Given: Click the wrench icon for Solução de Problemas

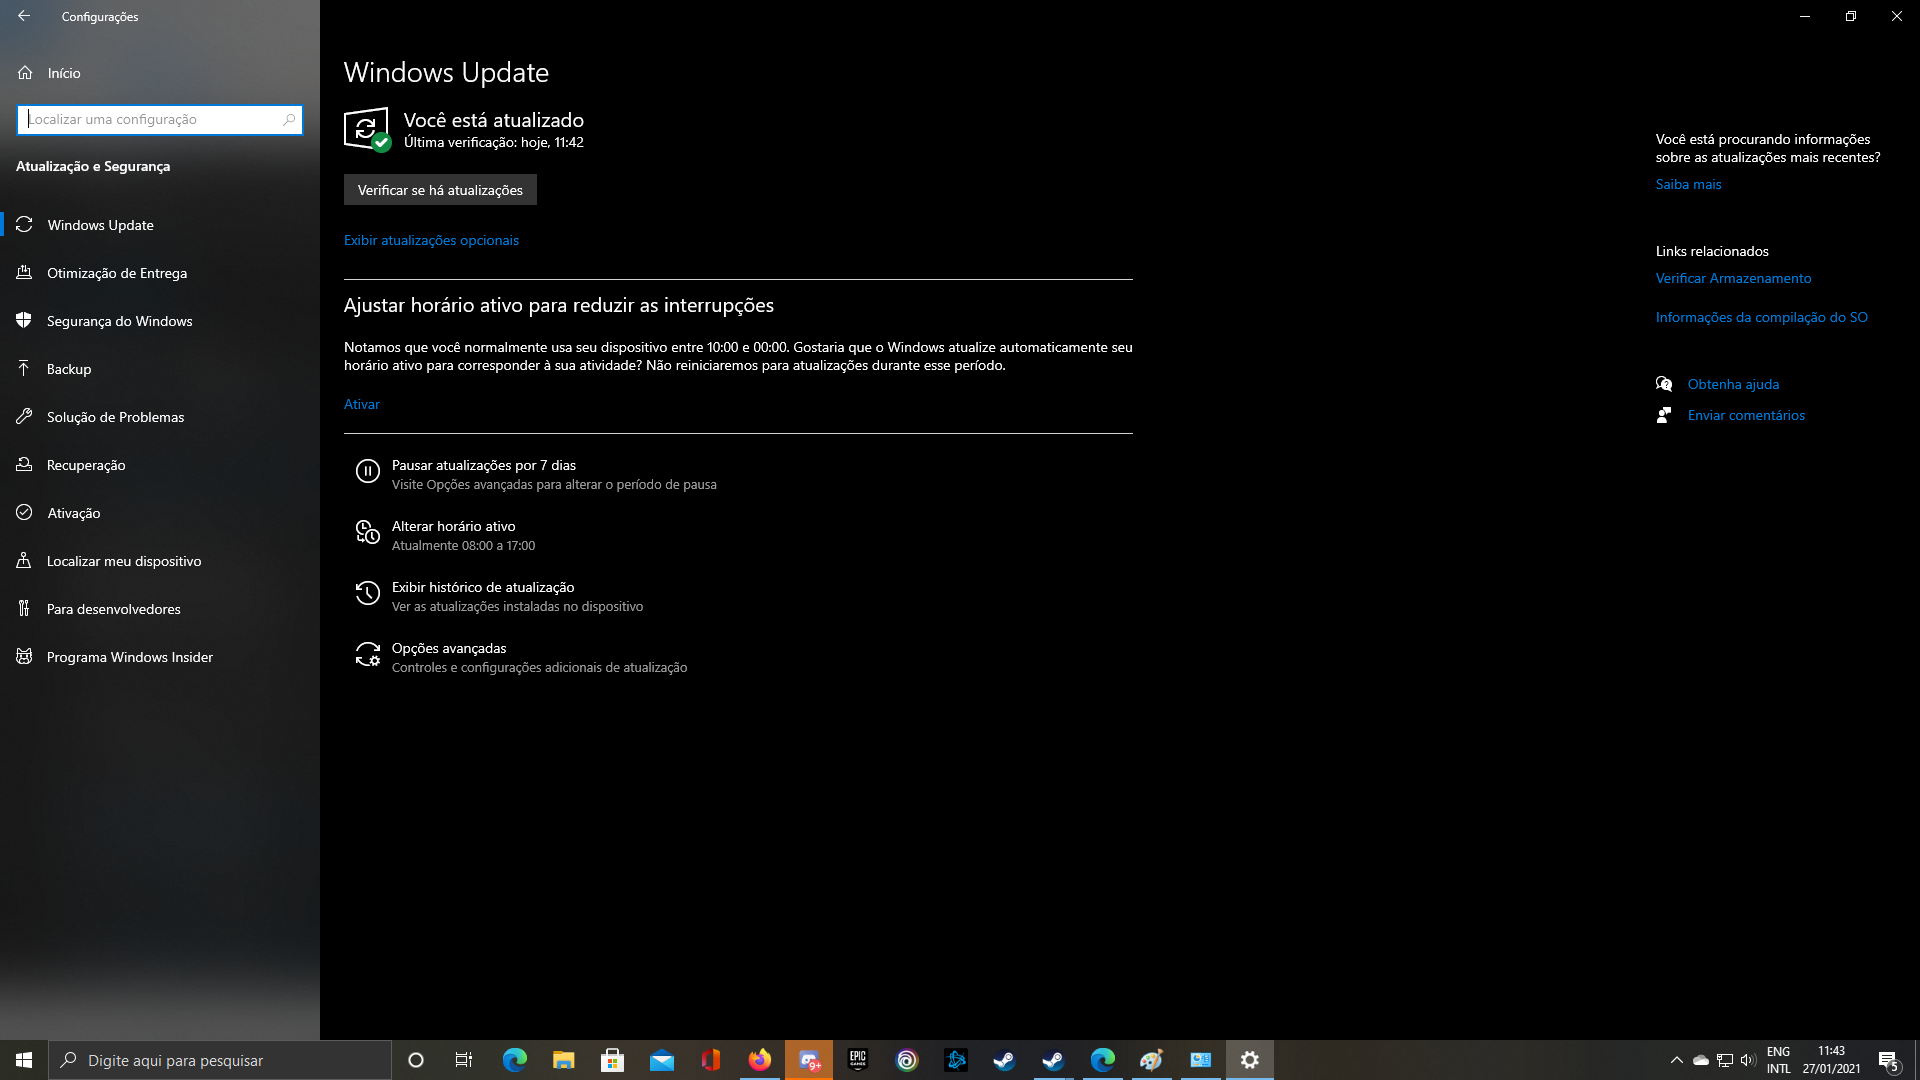Looking at the screenshot, I should click(25, 417).
